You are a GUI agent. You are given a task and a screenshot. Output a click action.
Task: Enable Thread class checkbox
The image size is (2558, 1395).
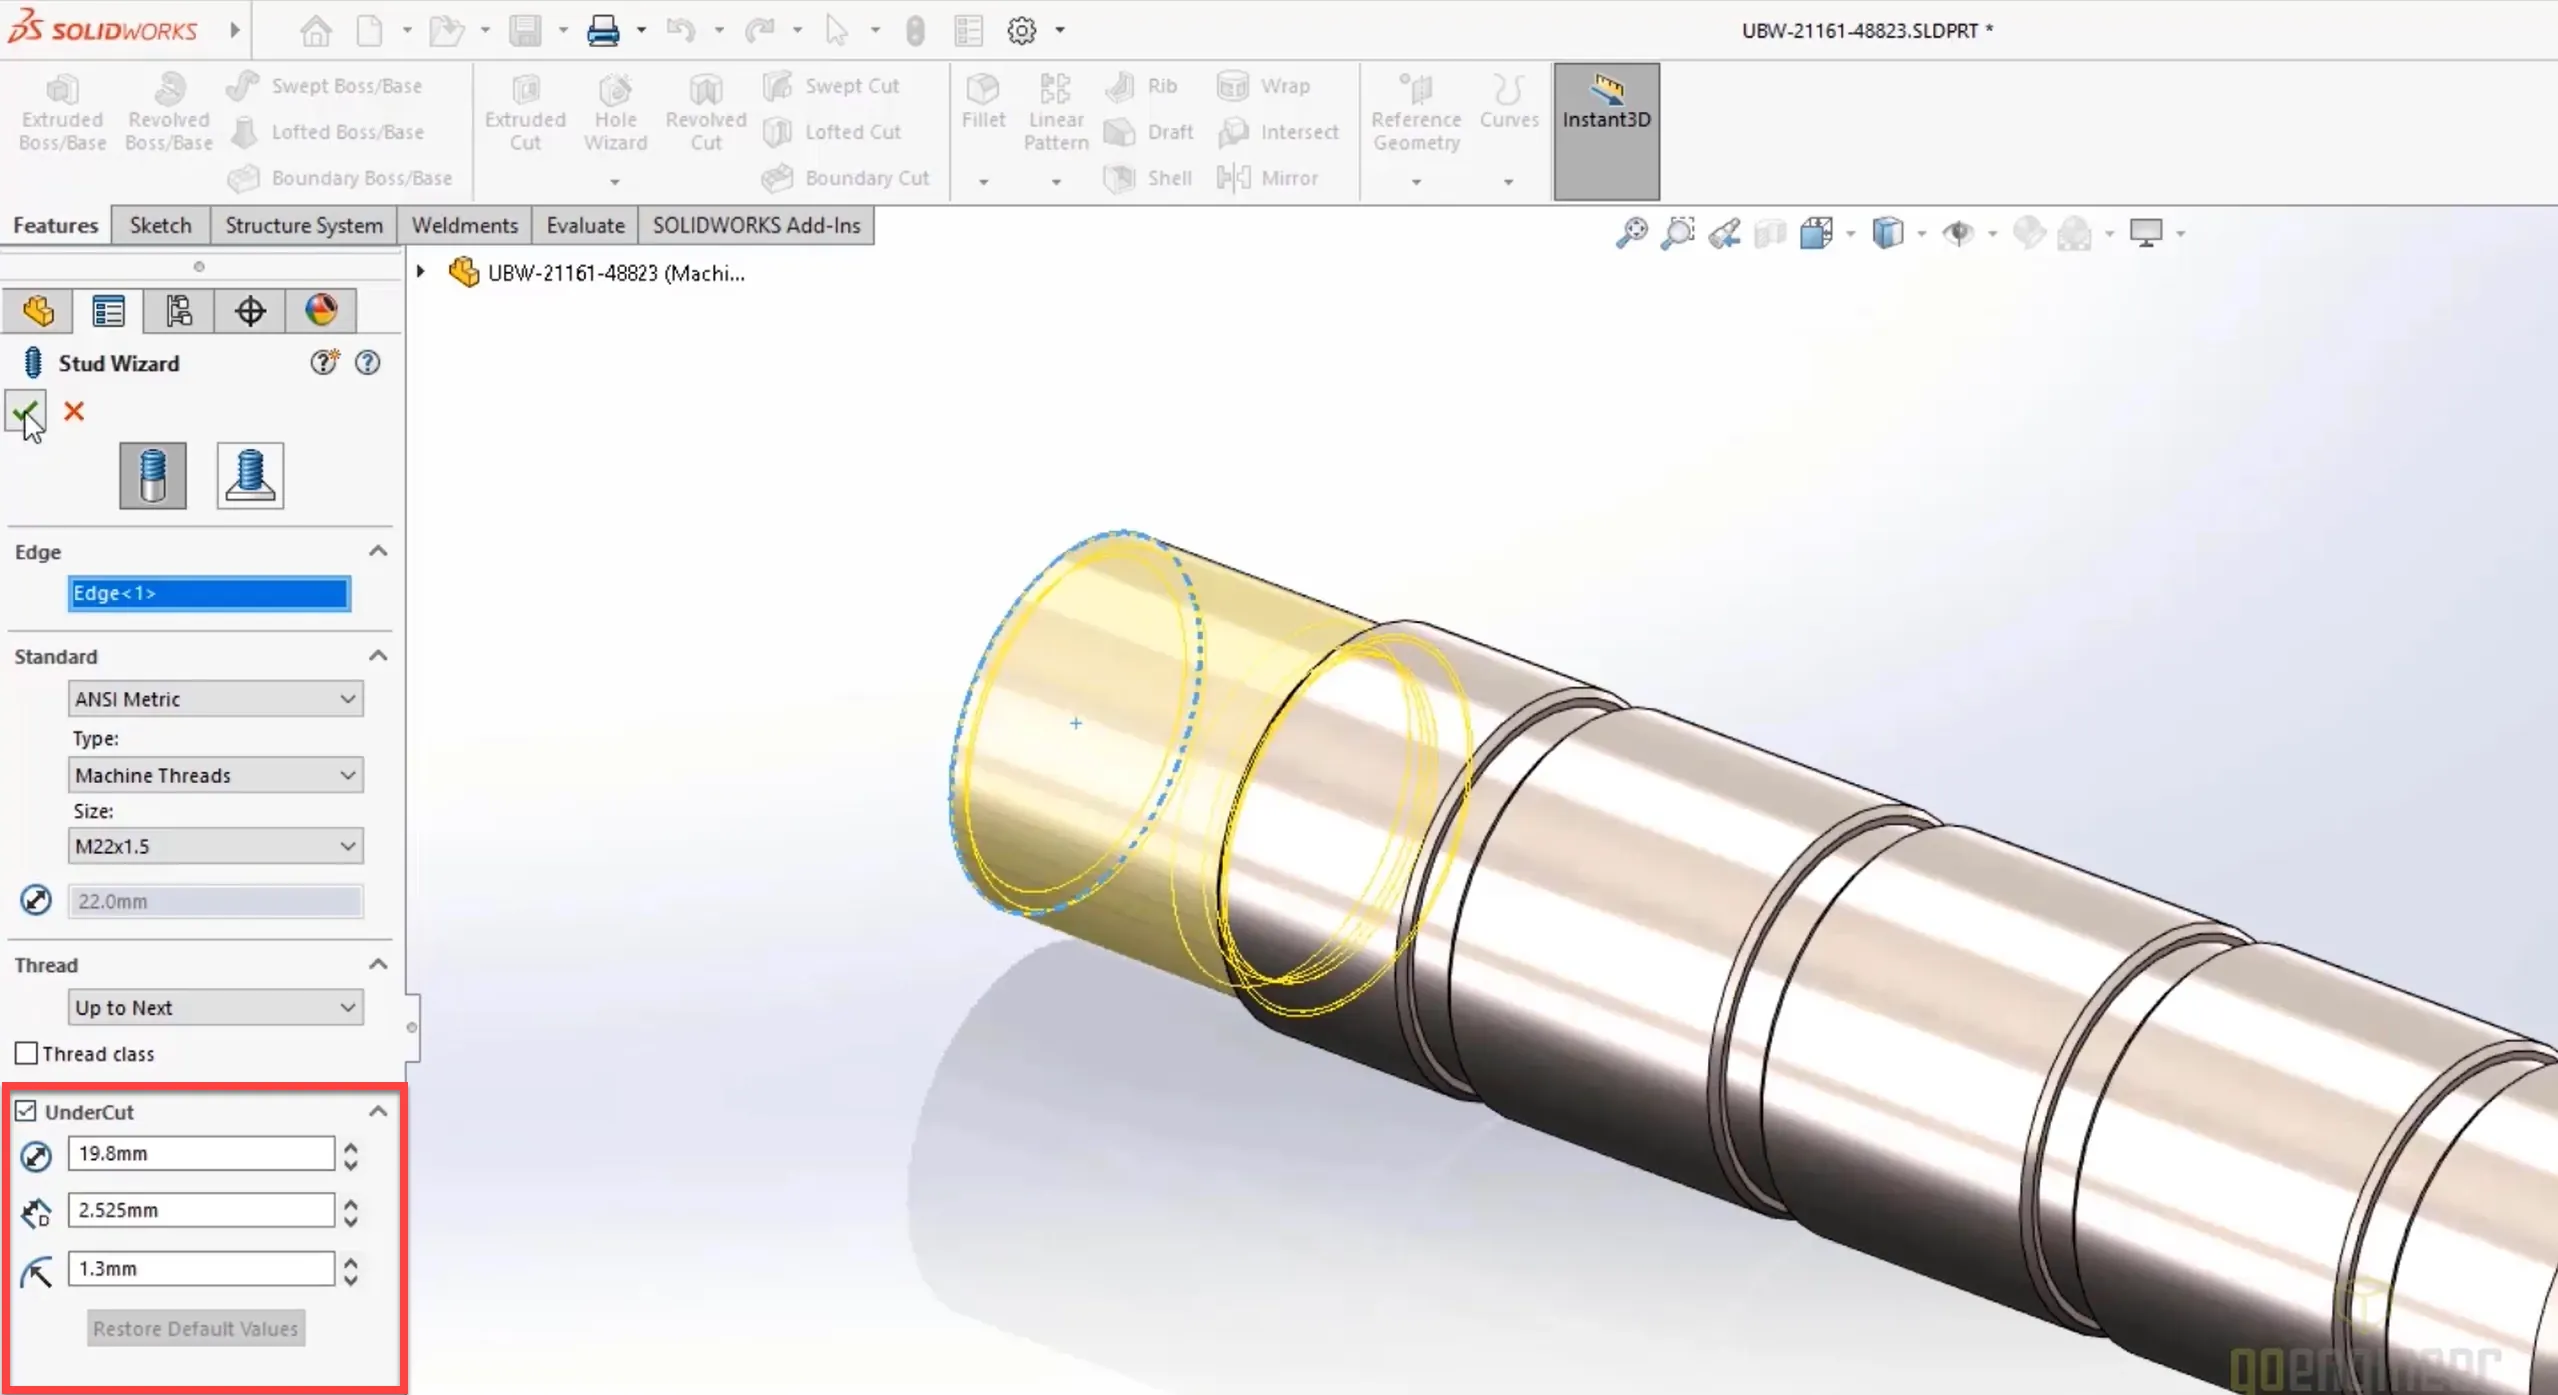click(26, 1053)
